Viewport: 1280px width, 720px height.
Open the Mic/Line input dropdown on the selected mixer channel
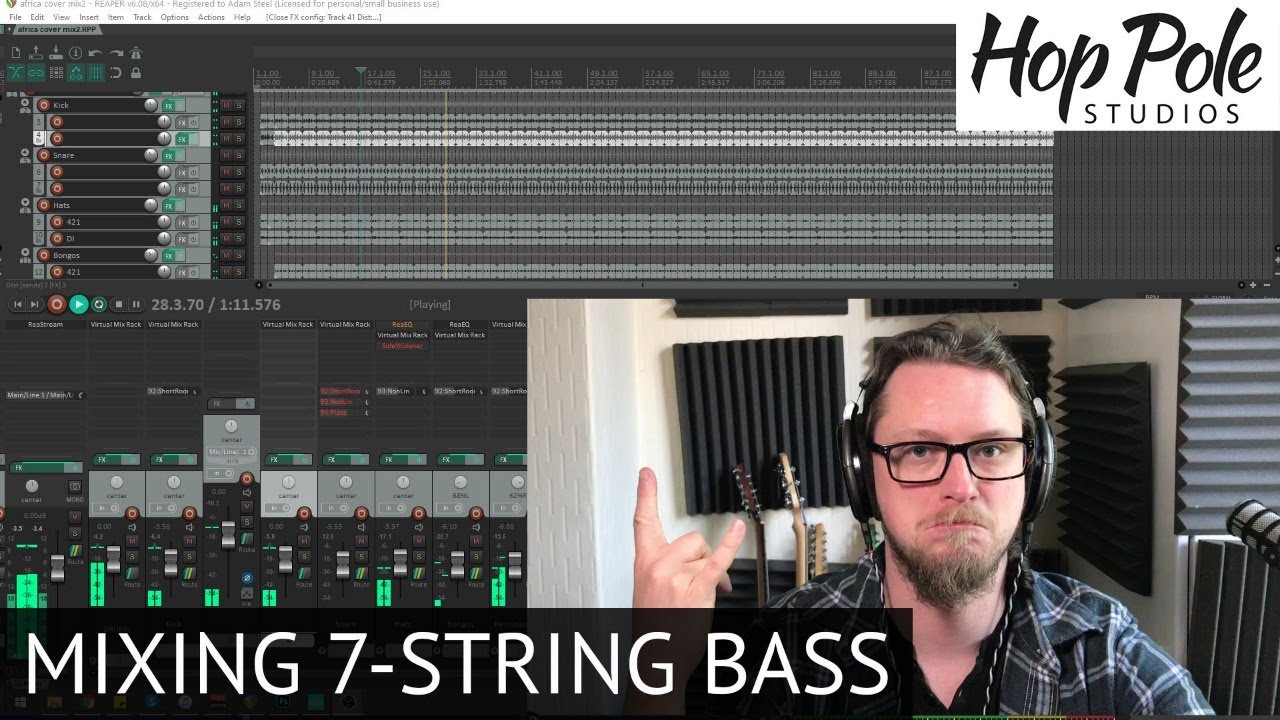232,452
